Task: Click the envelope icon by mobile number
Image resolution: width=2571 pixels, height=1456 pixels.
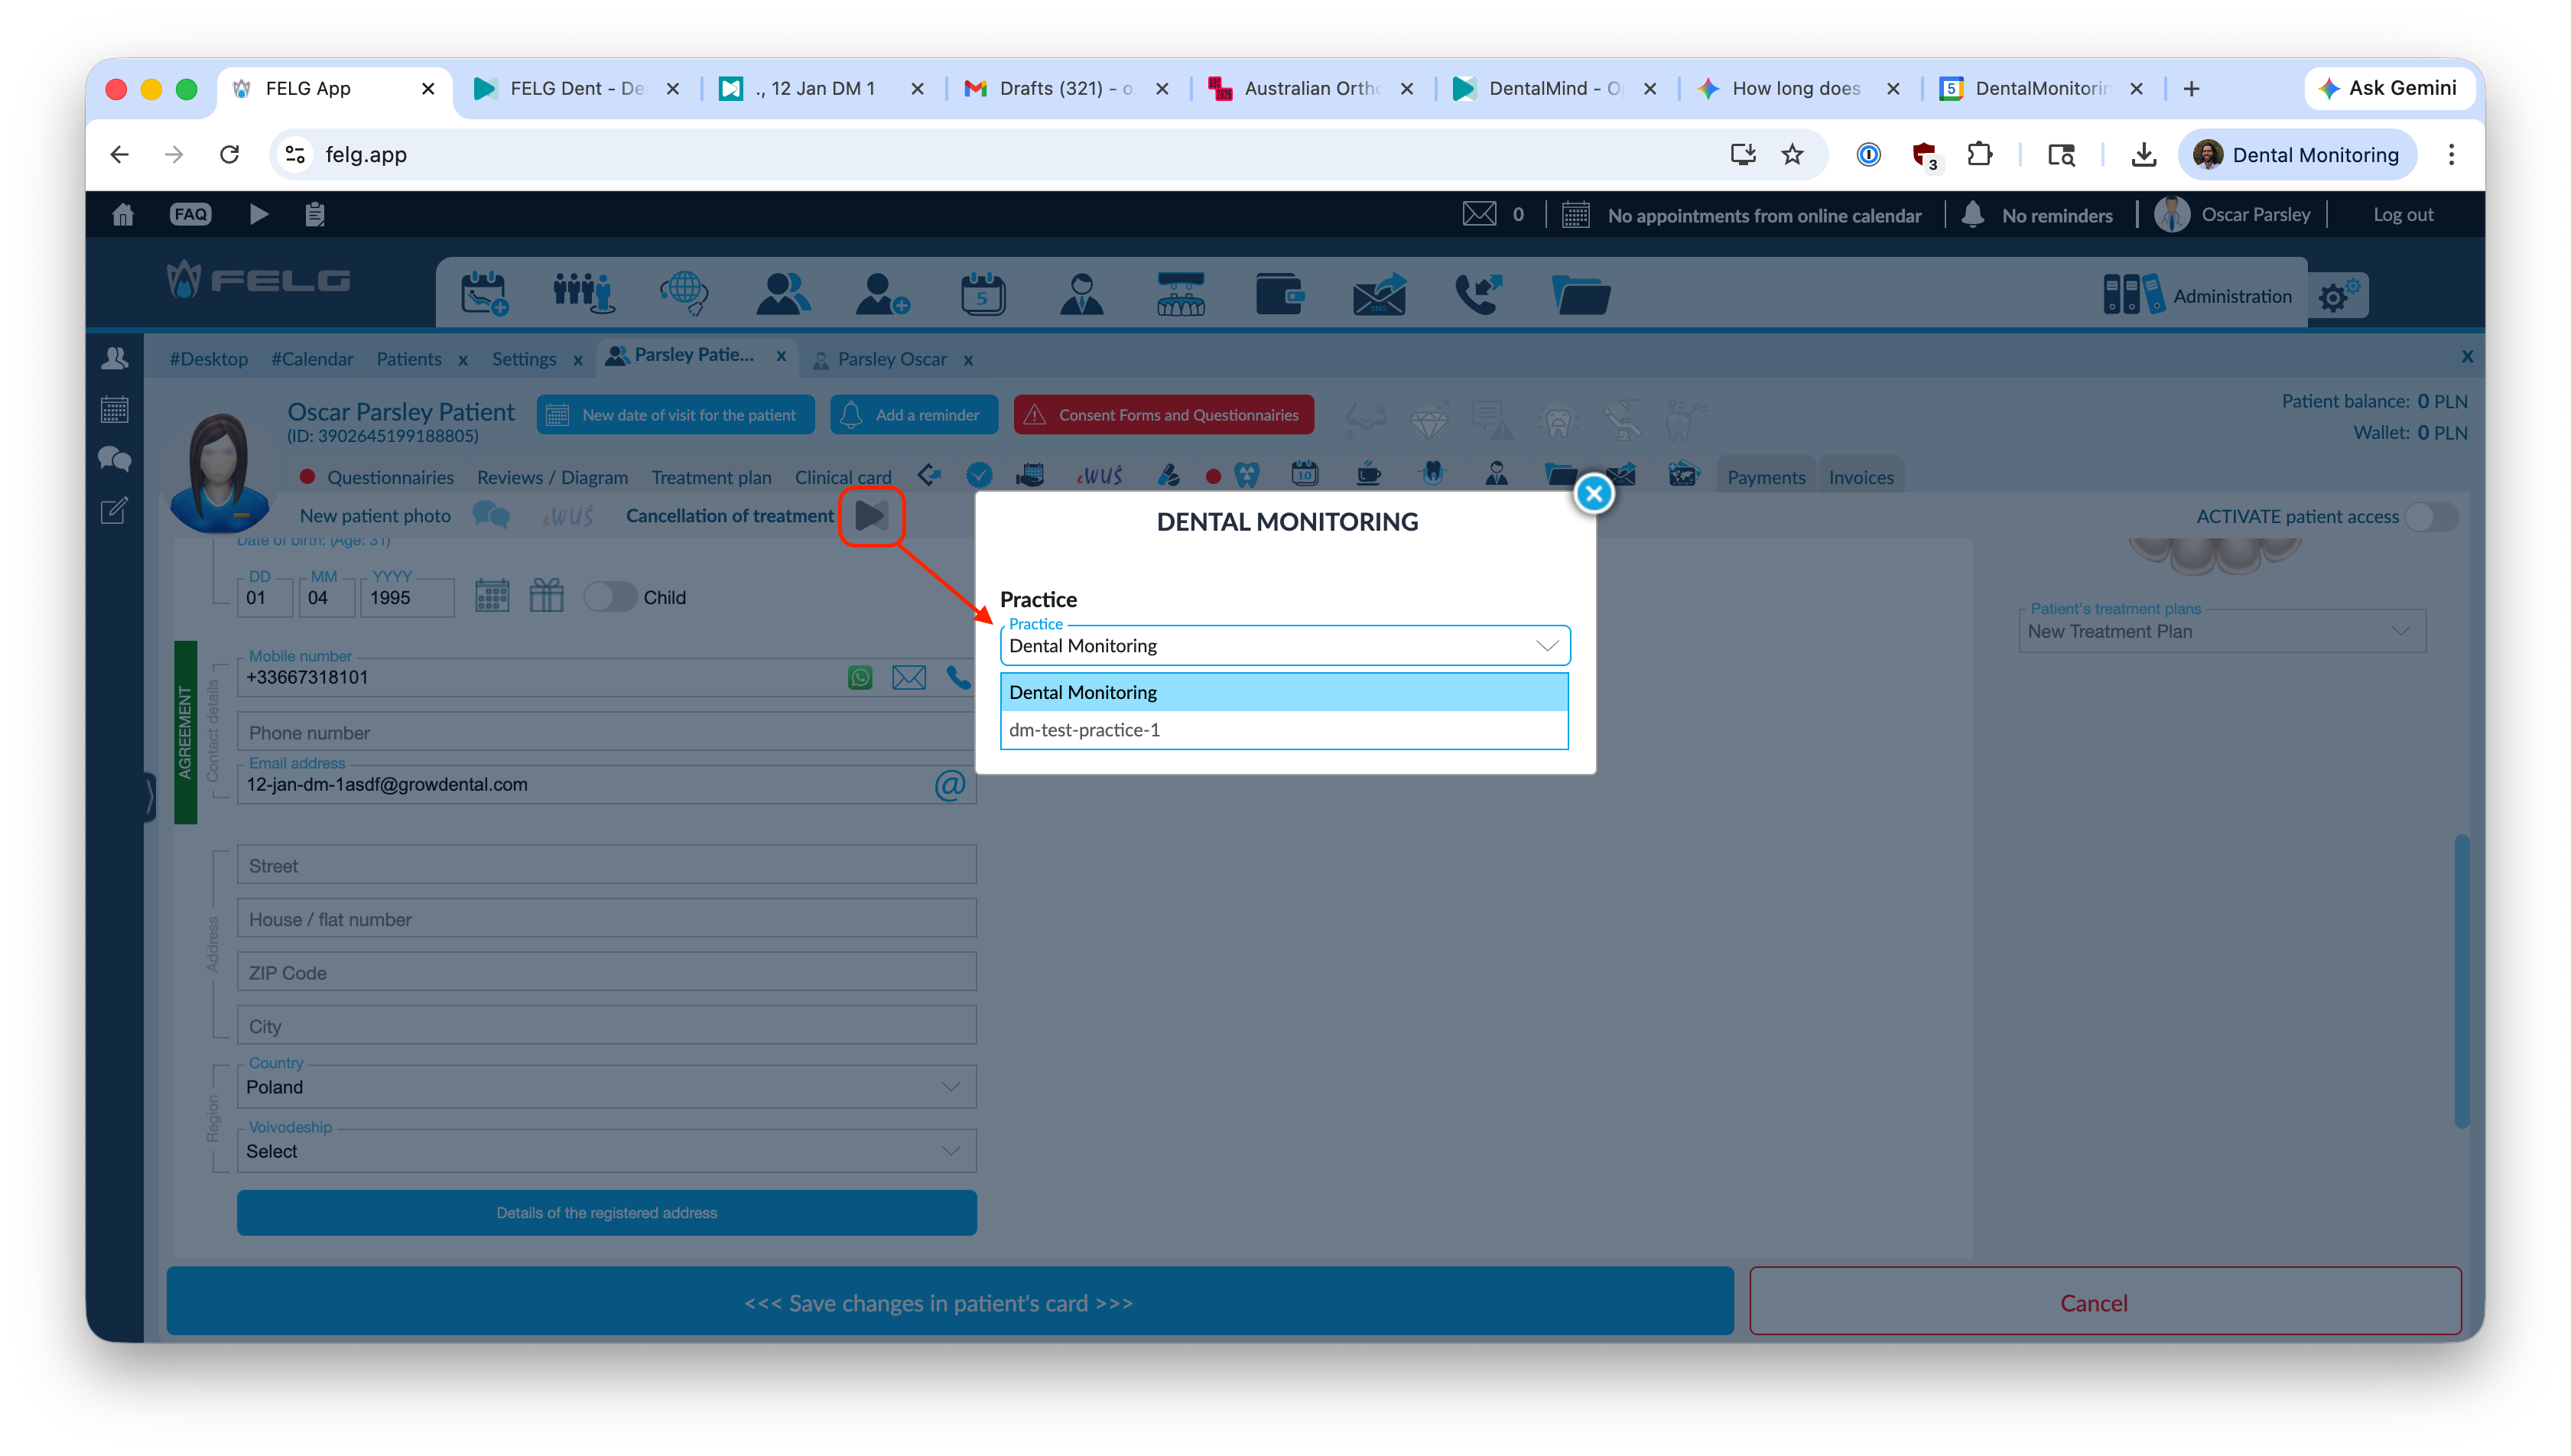Action: [x=908, y=677]
